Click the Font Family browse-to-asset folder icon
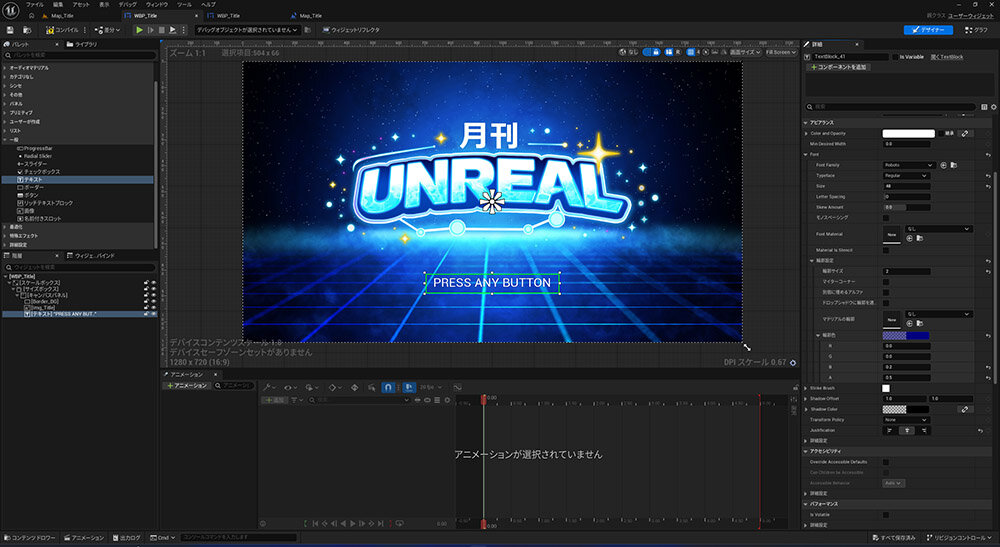This screenshot has width=1000, height=547. (x=954, y=164)
